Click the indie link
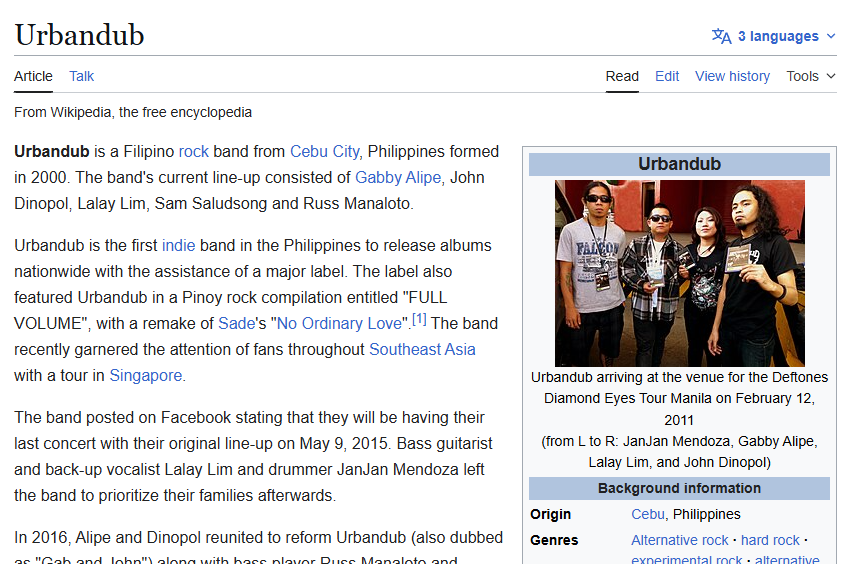Image resolution: width=844 pixels, height=564 pixels. click(179, 245)
